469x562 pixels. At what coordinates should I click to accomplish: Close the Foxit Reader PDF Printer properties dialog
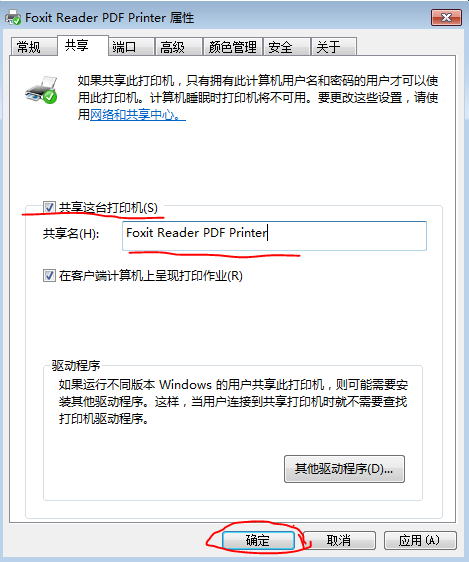tap(446, 18)
